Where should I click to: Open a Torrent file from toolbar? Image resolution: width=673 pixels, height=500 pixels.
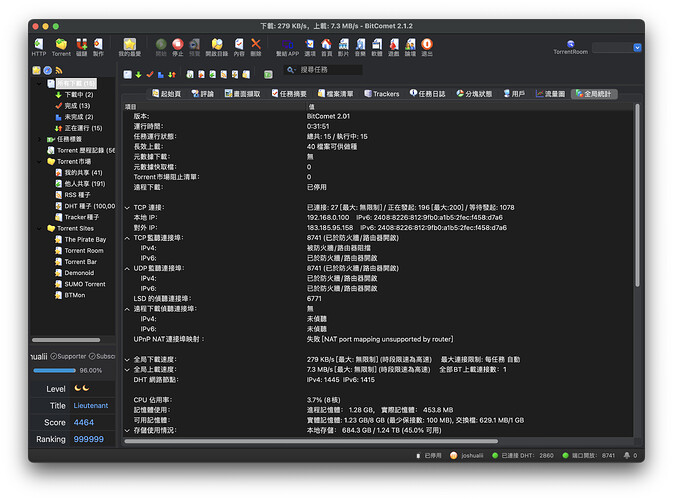(x=61, y=47)
